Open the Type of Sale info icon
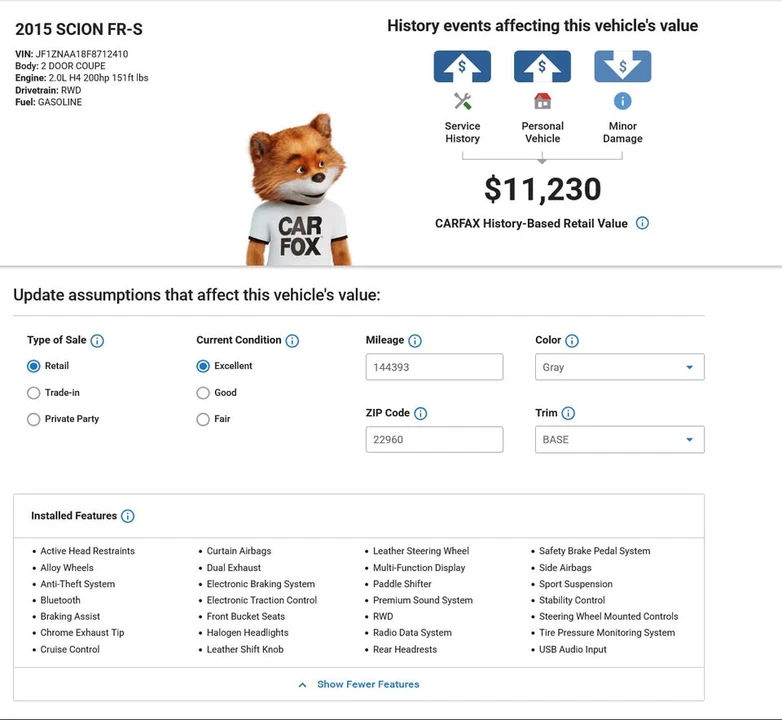 click(x=97, y=341)
